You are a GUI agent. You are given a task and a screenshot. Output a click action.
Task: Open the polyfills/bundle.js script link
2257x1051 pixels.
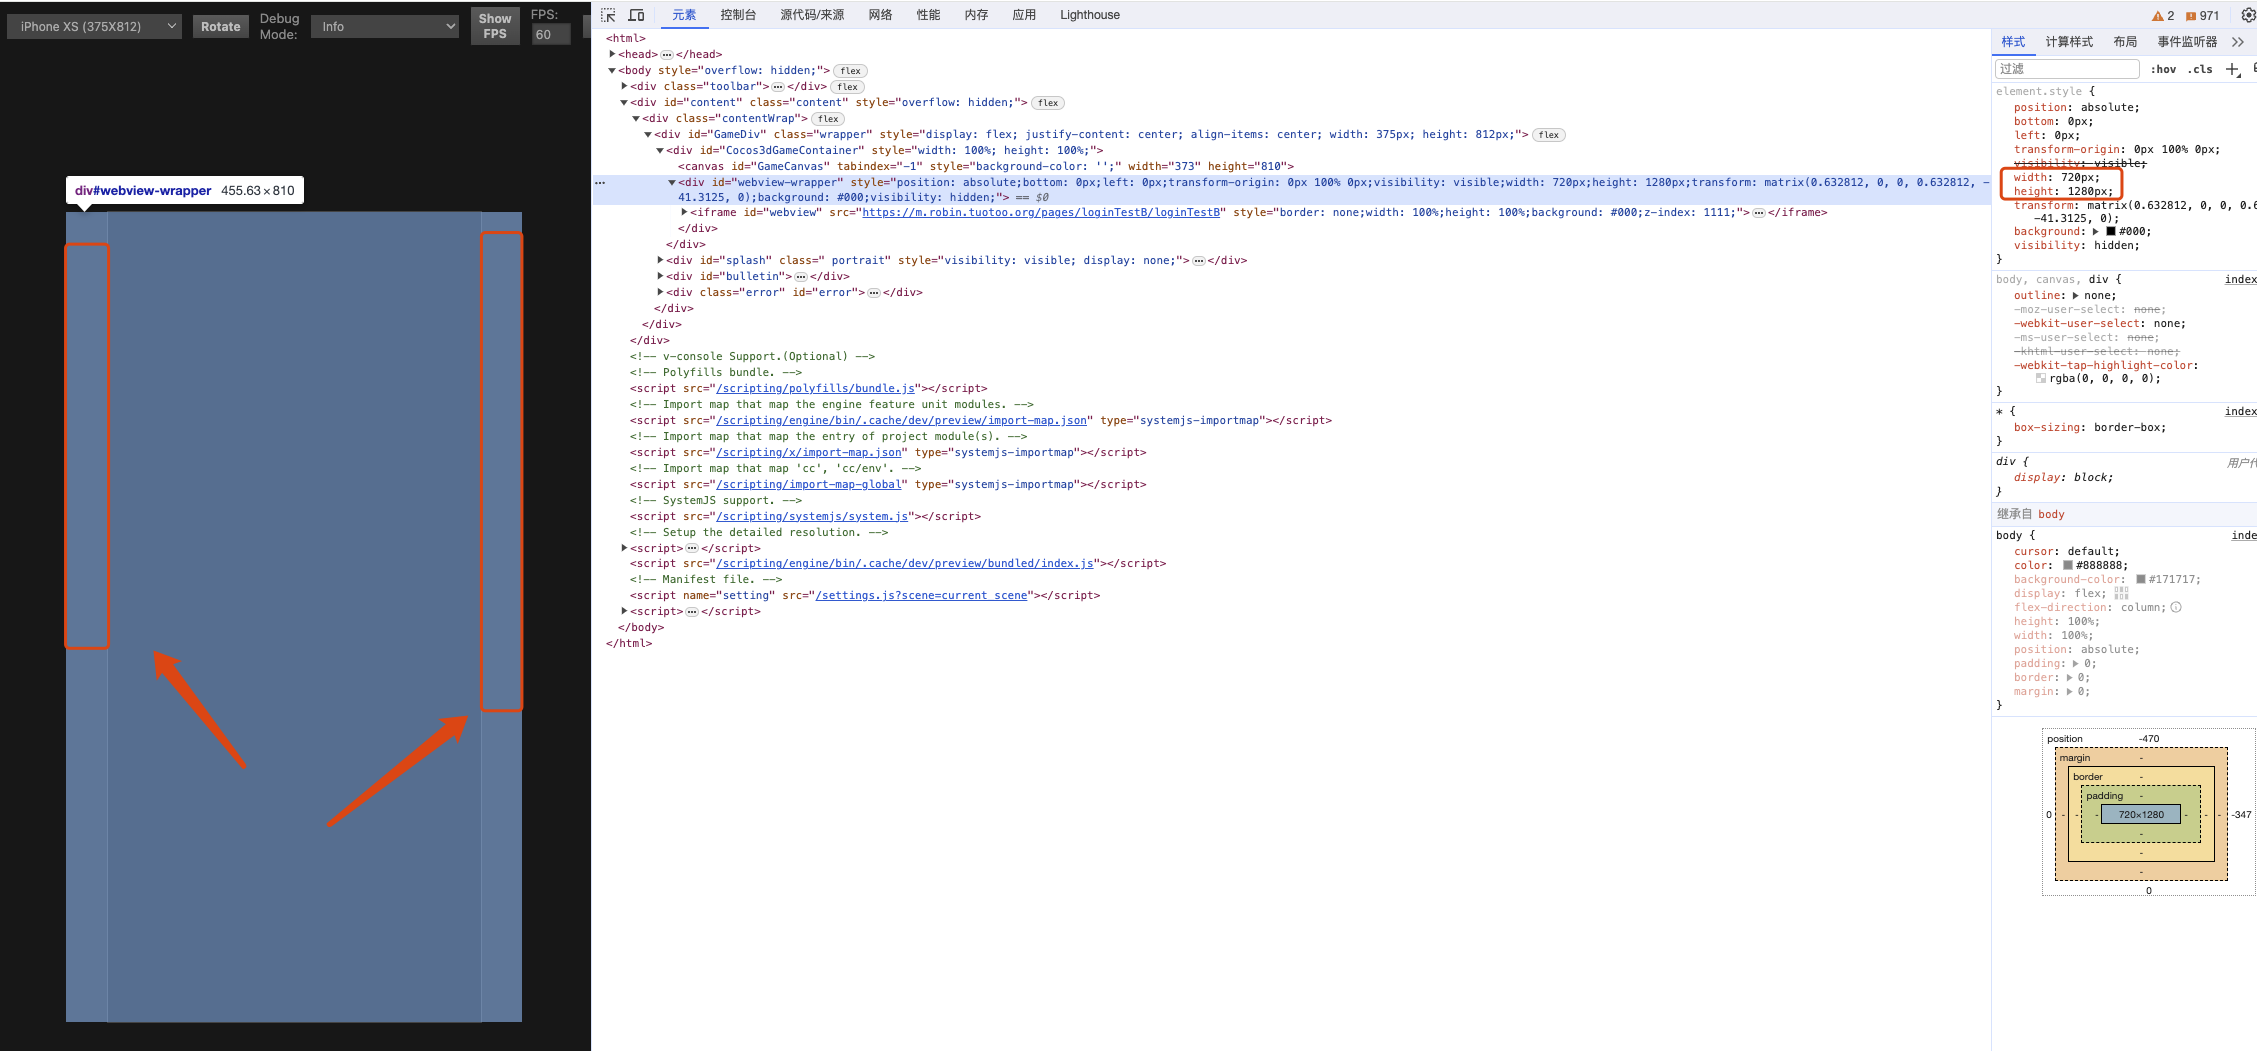coord(816,389)
